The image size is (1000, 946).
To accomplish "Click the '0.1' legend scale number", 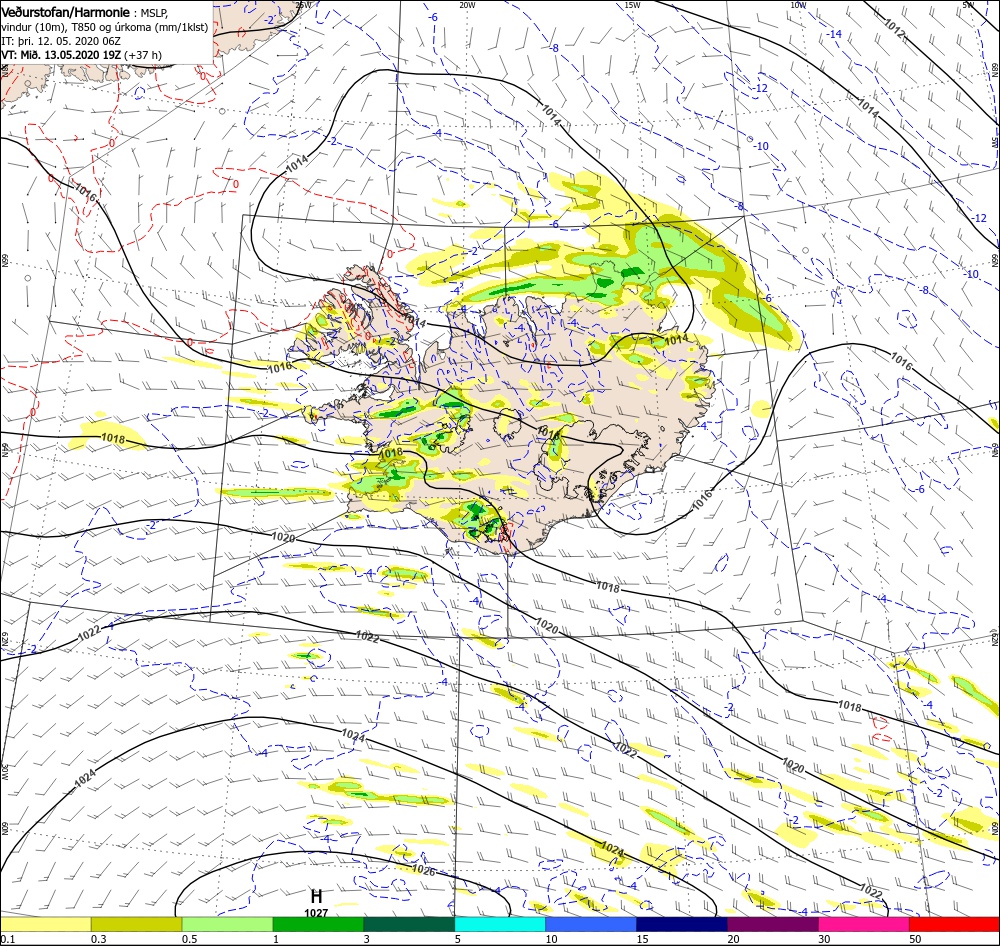I will tap(7, 940).
